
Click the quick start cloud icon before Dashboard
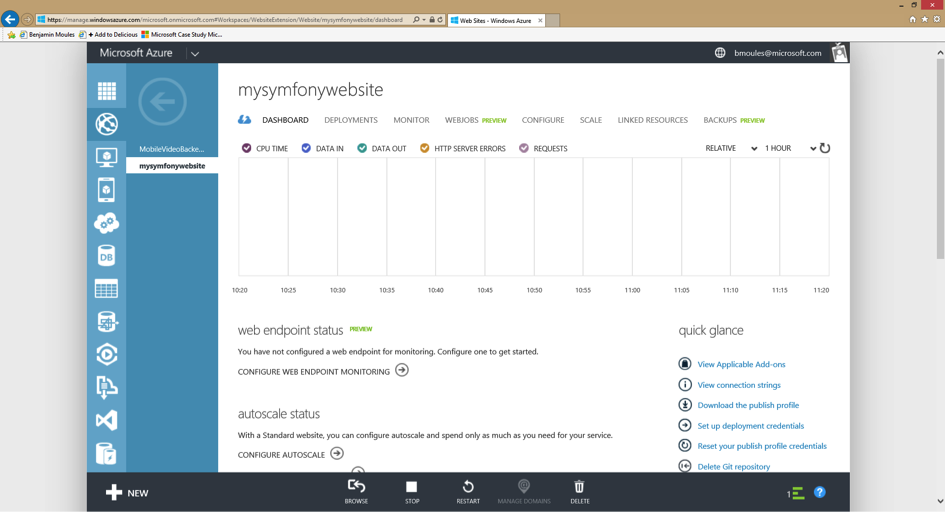[244, 120]
